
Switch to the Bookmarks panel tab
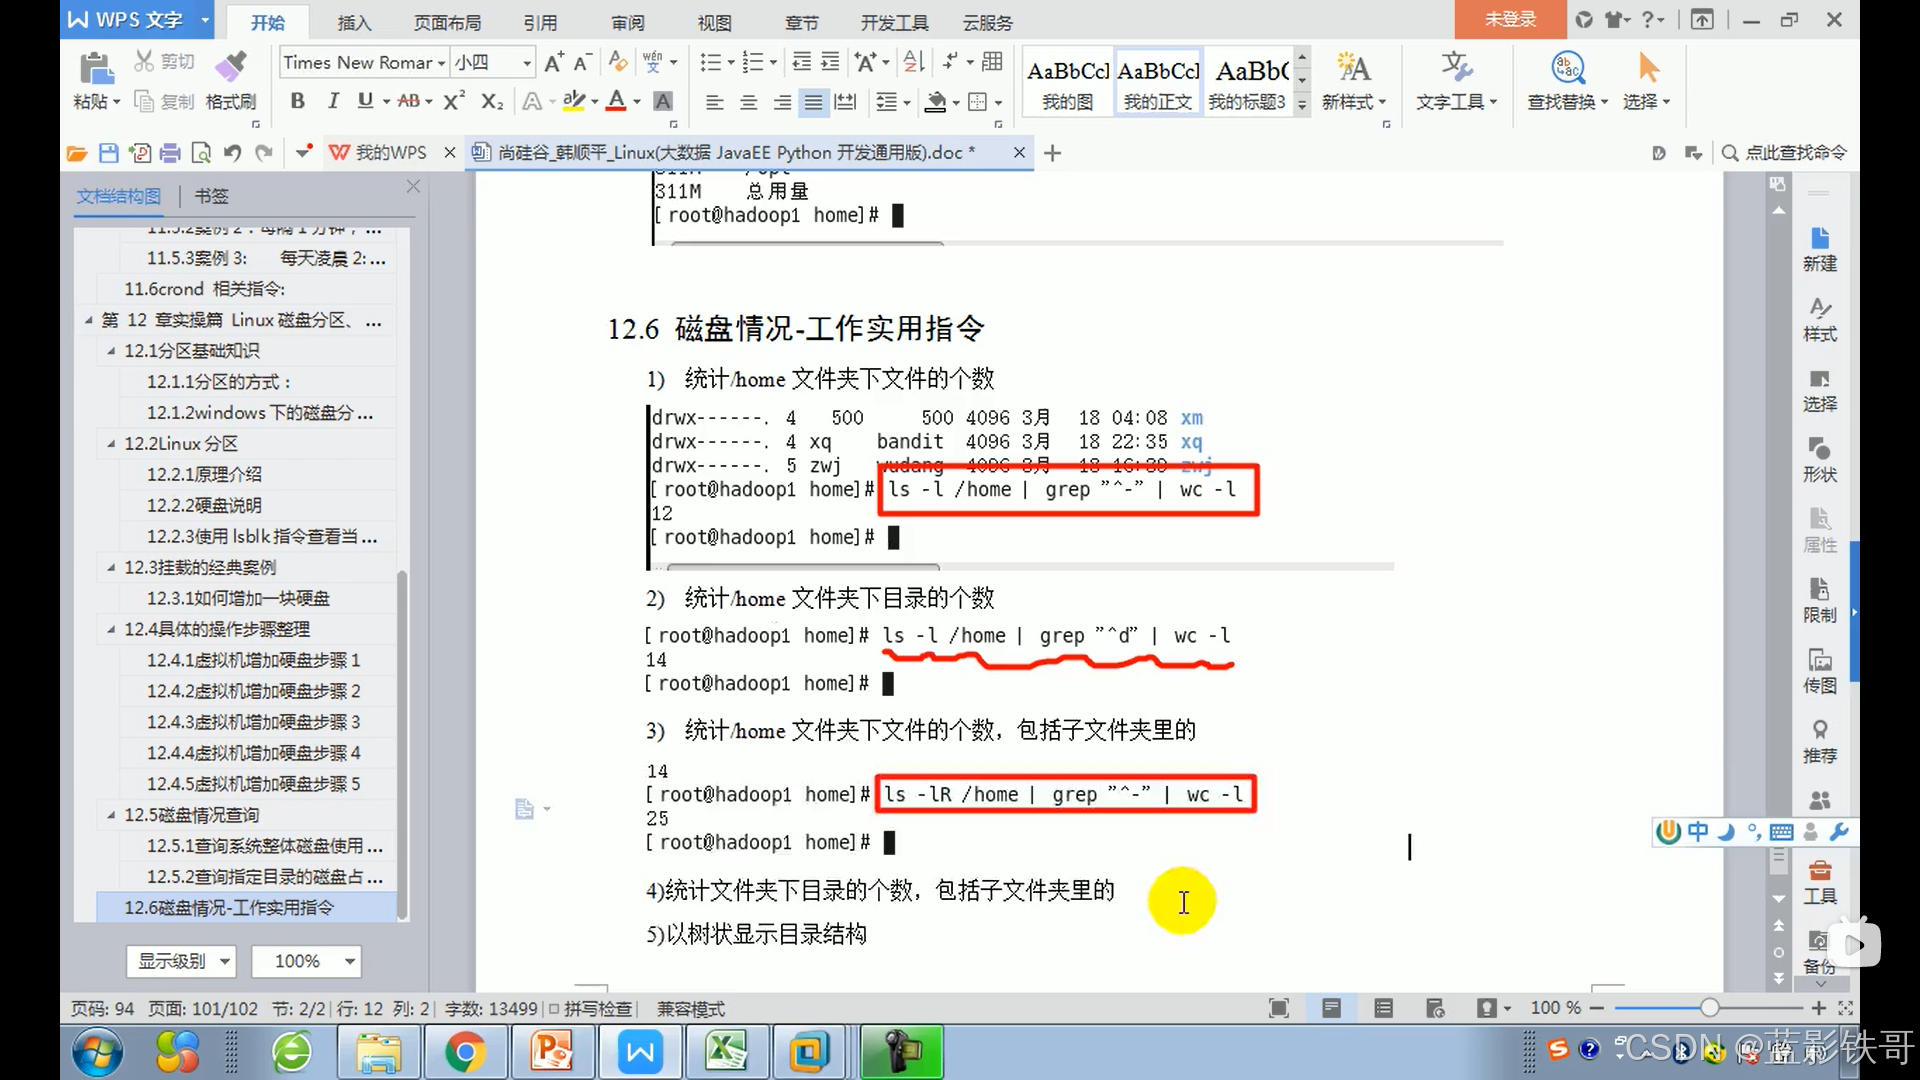click(x=211, y=196)
